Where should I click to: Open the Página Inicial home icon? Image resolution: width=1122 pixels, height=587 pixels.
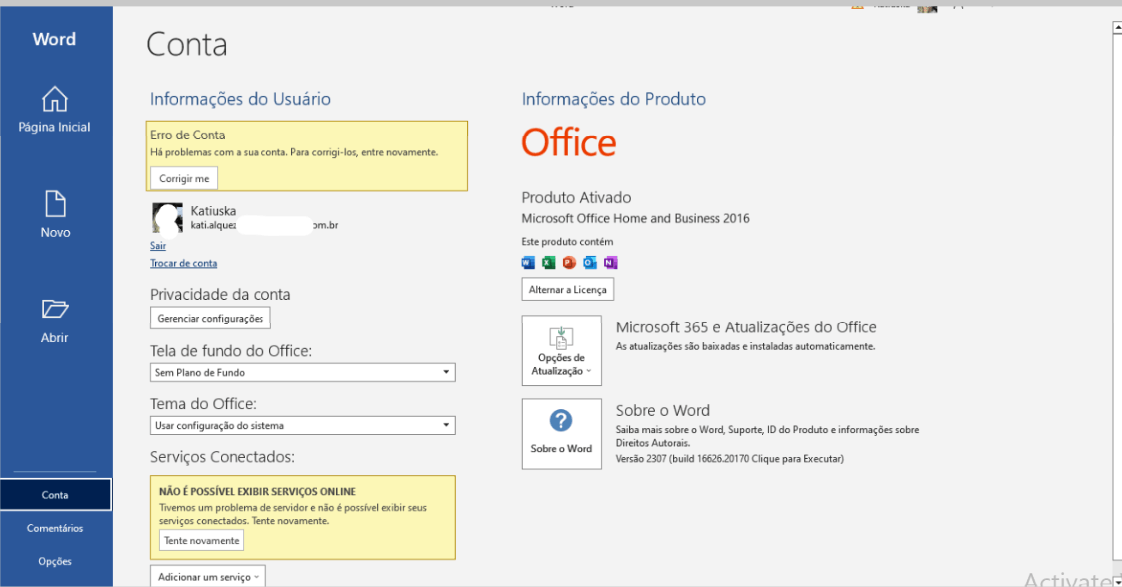pos(54,100)
